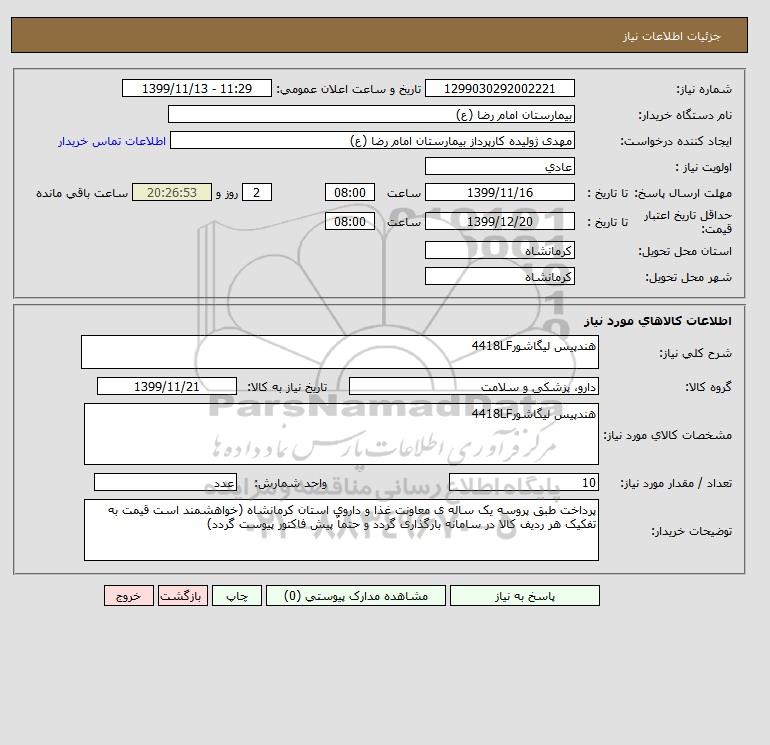Screen dimensions: 770x745
Task: Click label 'تاریخ و ساعت اعلان عمومی:'
Action: [349, 89]
